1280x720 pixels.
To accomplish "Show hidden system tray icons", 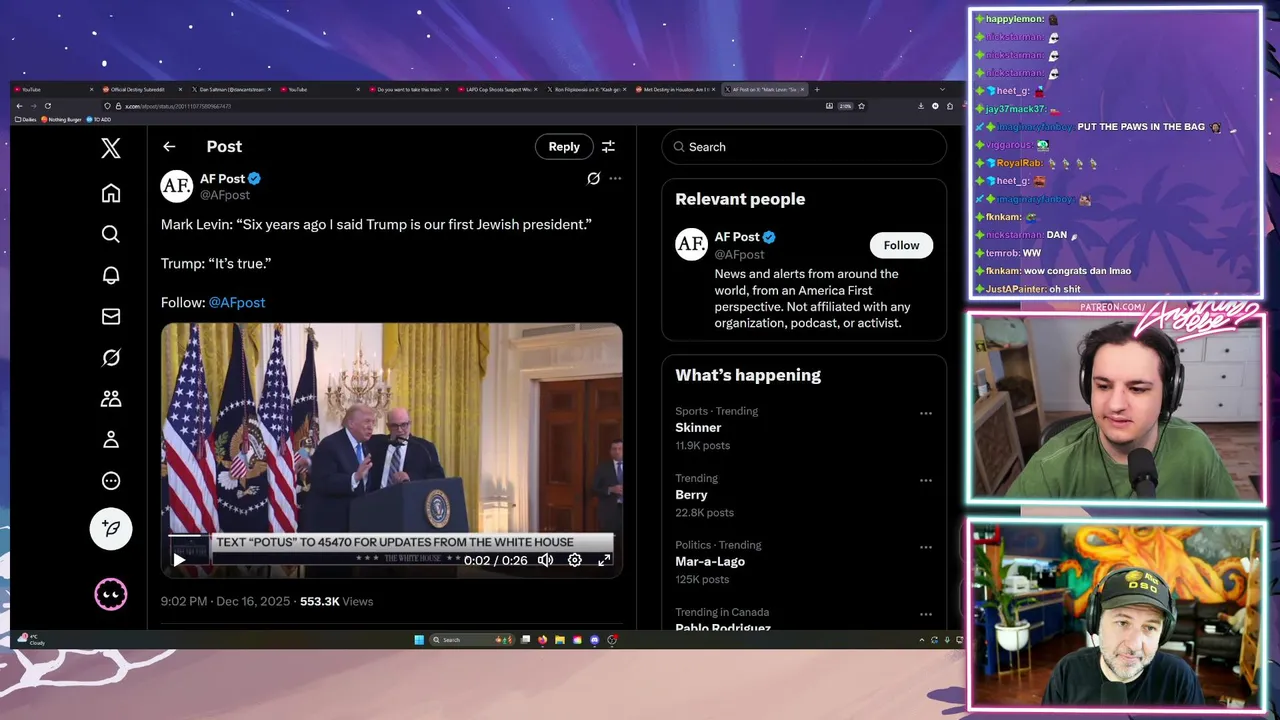I will click(922, 640).
